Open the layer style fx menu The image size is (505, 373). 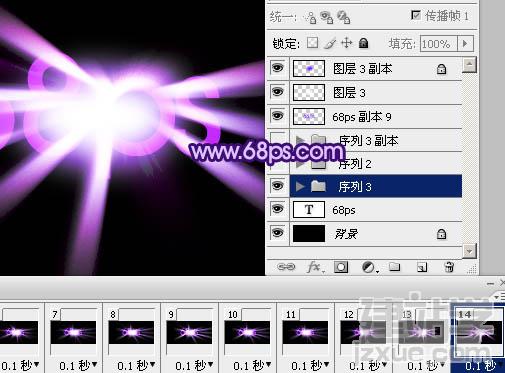[x=315, y=267]
